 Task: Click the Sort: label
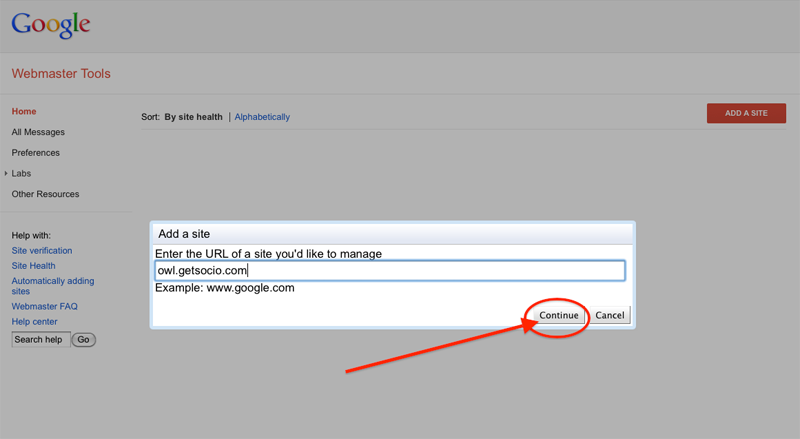coord(151,117)
